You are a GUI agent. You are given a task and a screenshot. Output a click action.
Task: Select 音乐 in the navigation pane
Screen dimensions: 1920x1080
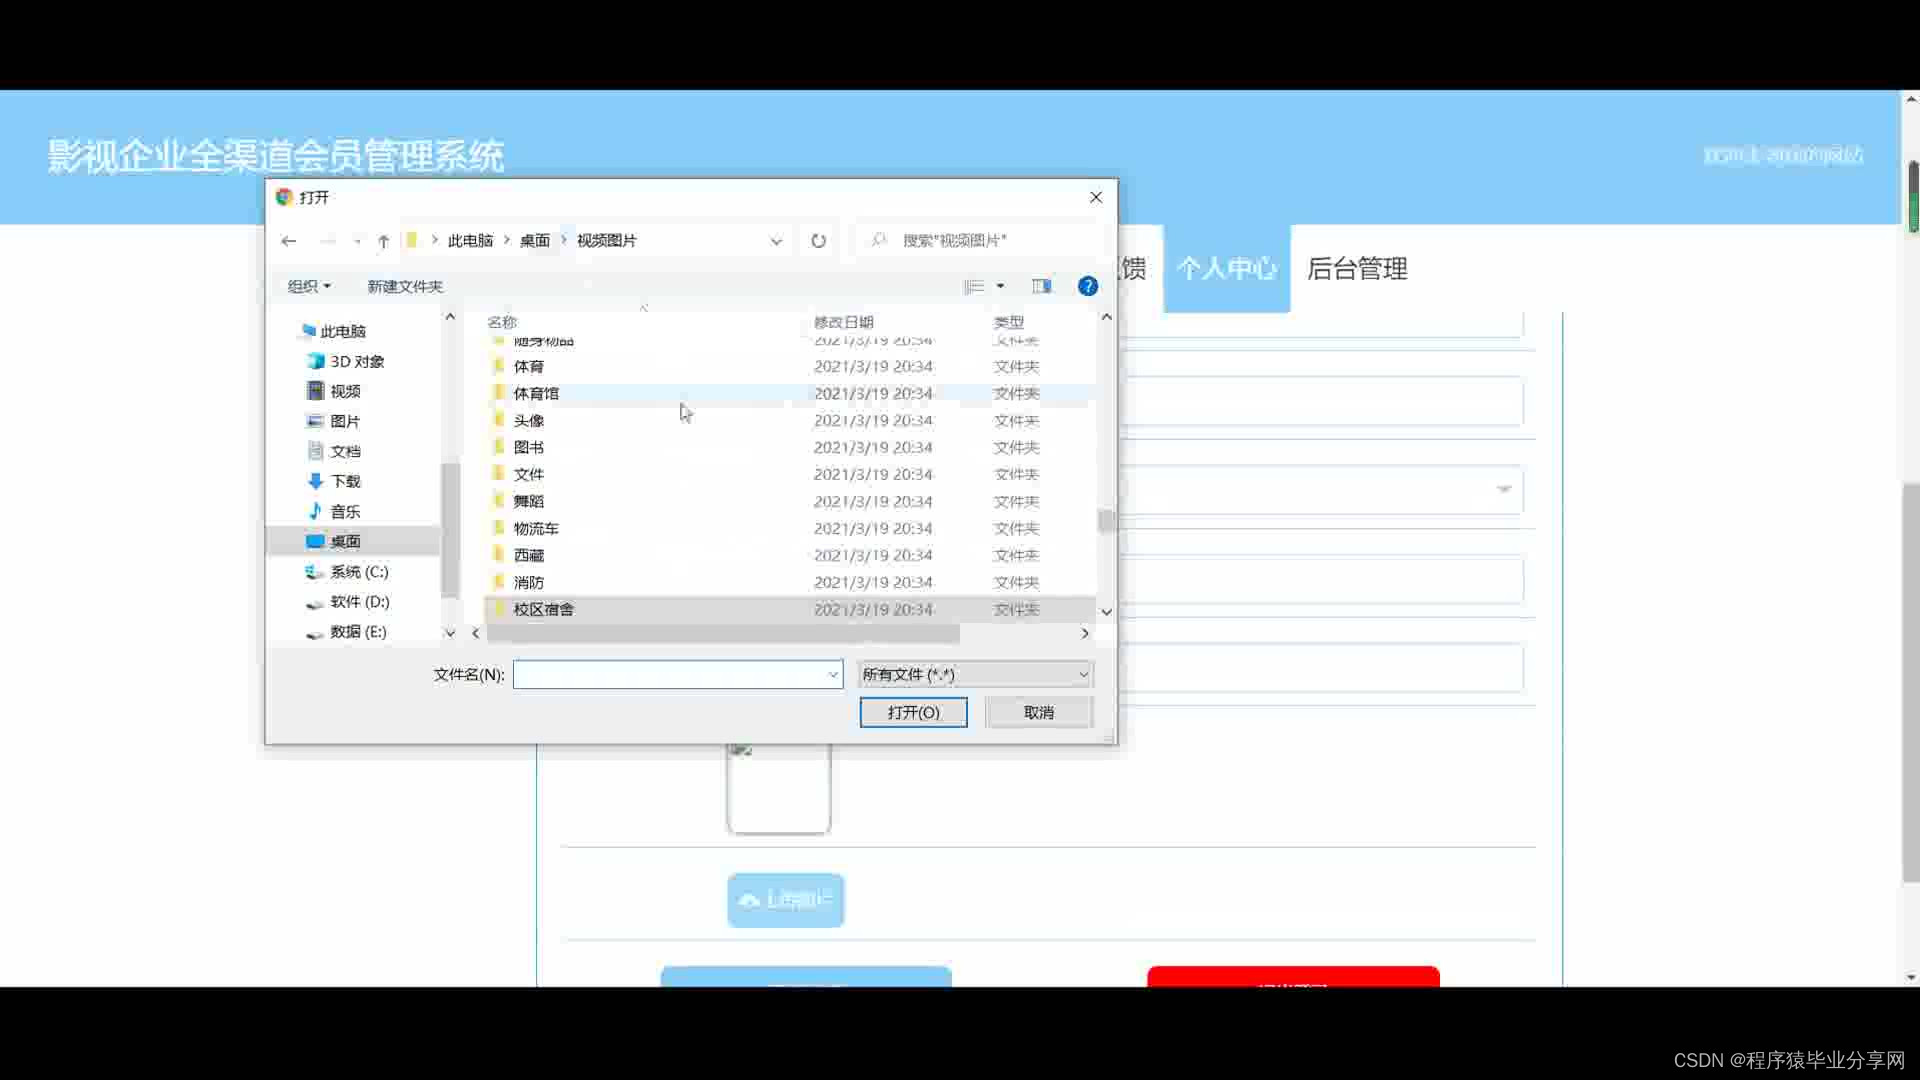click(x=345, y=512)
